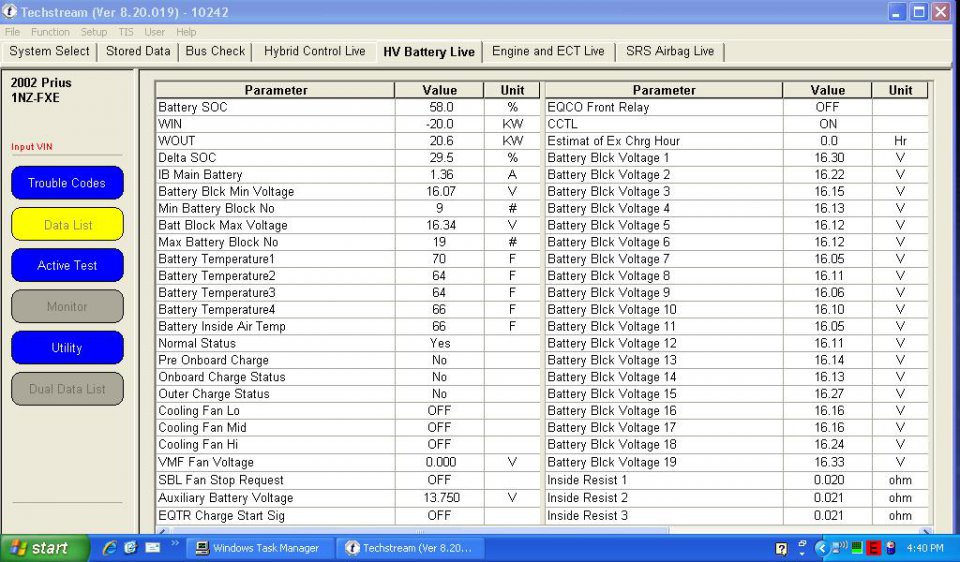Open the Help menu
This screenshot has width=960, height=562.
pyautogui.click(x=186, y=32)
